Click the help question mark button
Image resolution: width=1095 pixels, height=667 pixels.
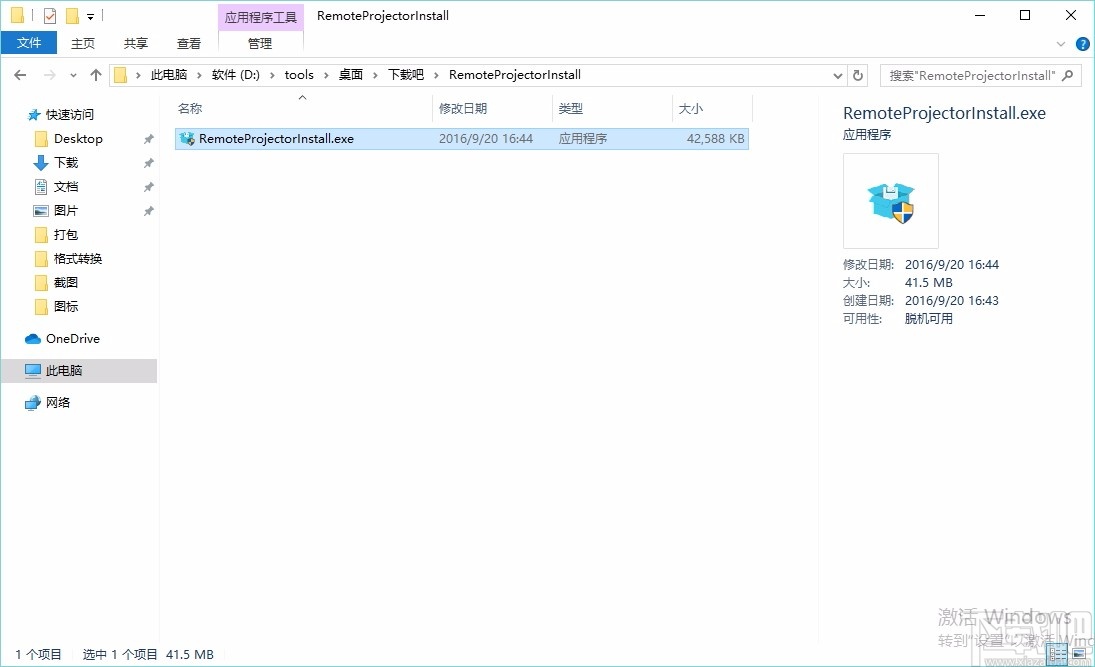click(x=1082, y=43)
